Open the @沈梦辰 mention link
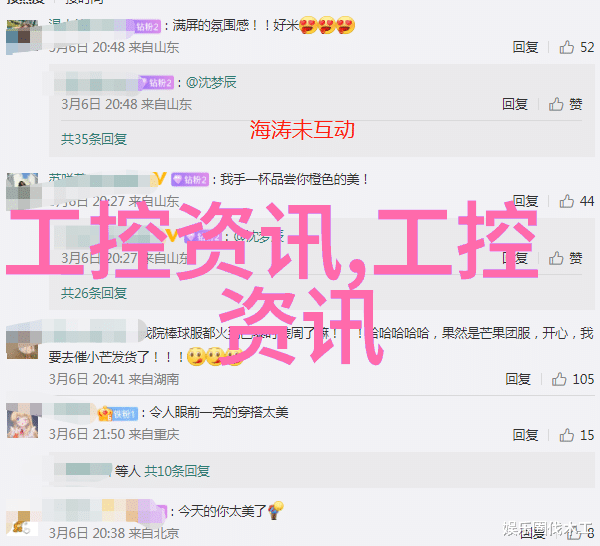Screen dimensions: 600x546 coord(211,82)
